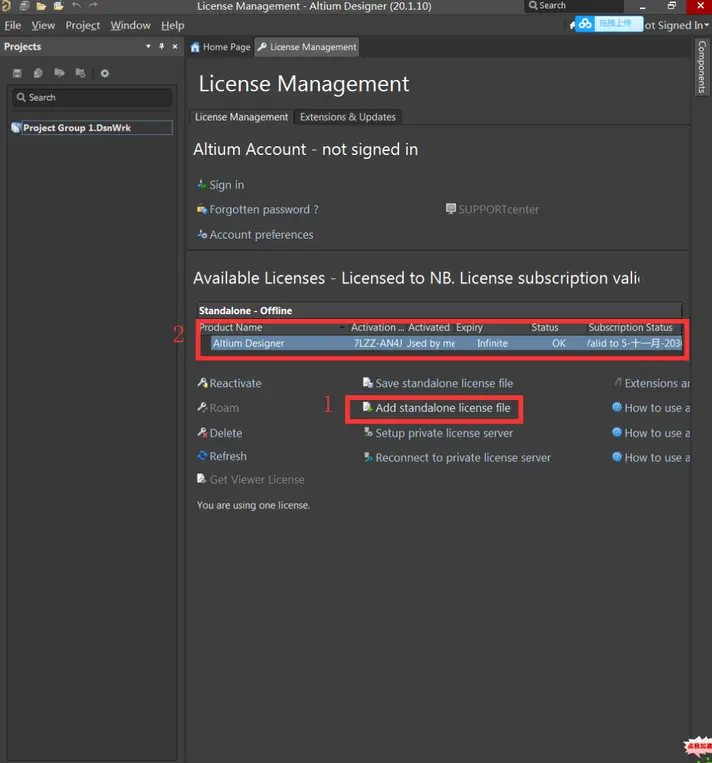Open Projects panel settings gear
The height and width of the screenshot is (763, 712).
click(105, 73)
